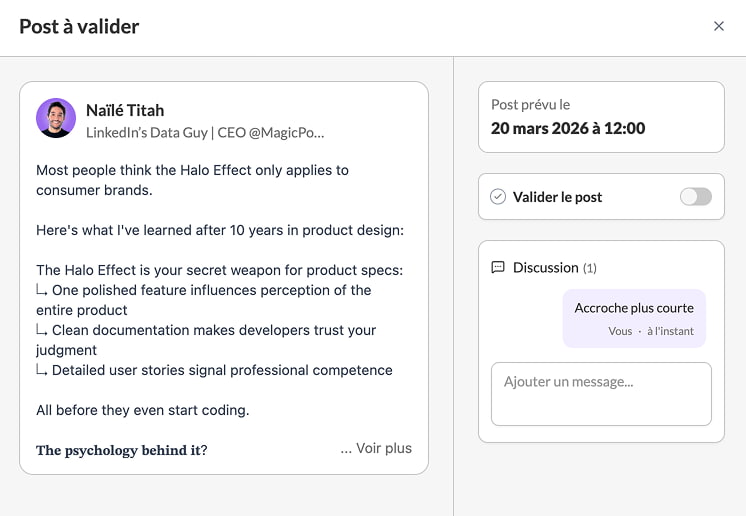The width and height of the screenshot is (746, 516).
Task: Click the "Here's what I've learned" sentence
Action: pos(220,230)
